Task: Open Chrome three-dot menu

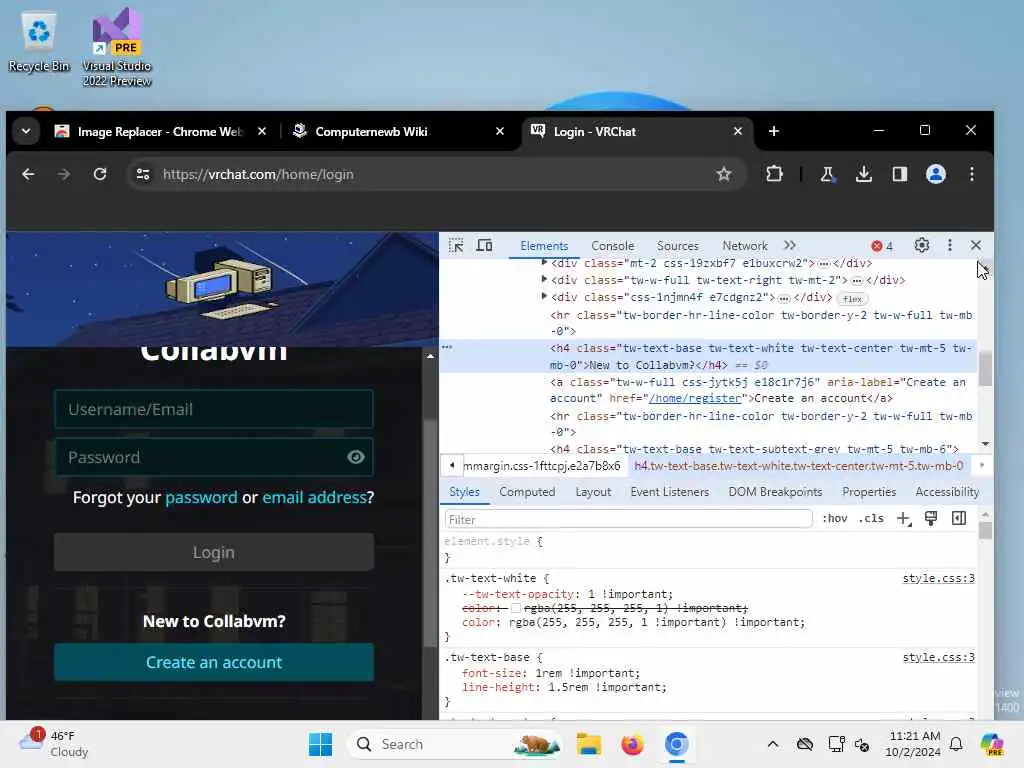Action: (972, 174)
